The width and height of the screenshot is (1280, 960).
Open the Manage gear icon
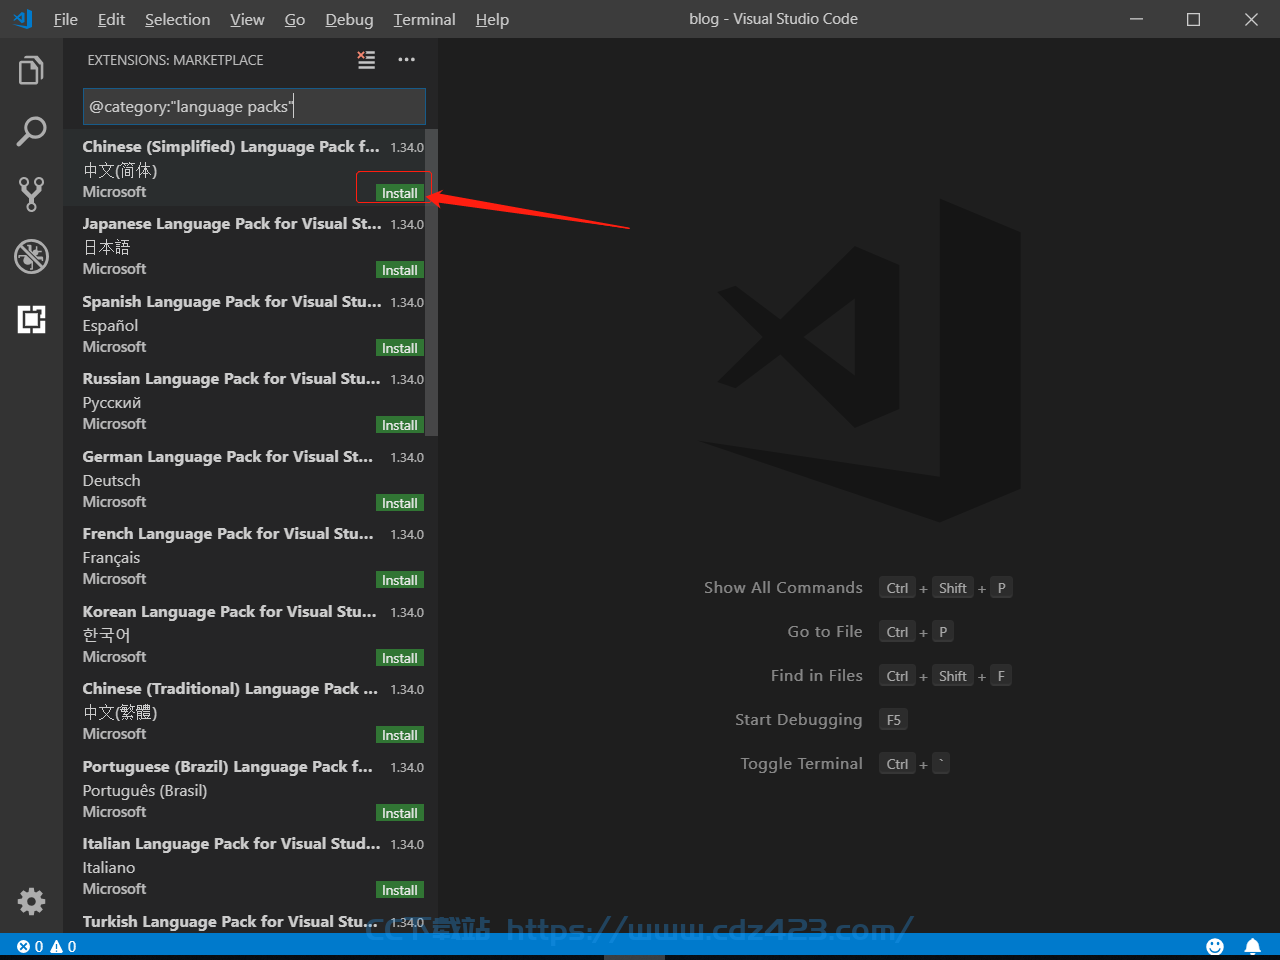31,901
